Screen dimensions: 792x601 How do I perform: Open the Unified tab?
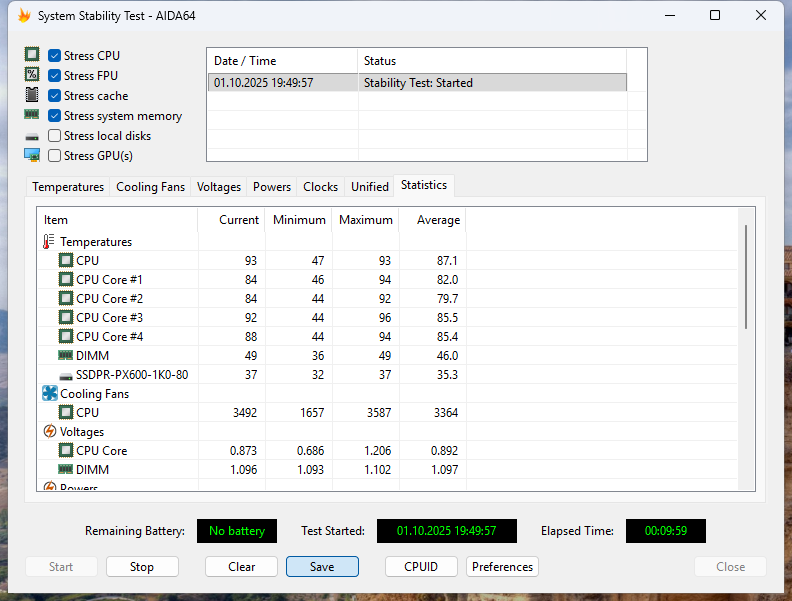(370, 187)
